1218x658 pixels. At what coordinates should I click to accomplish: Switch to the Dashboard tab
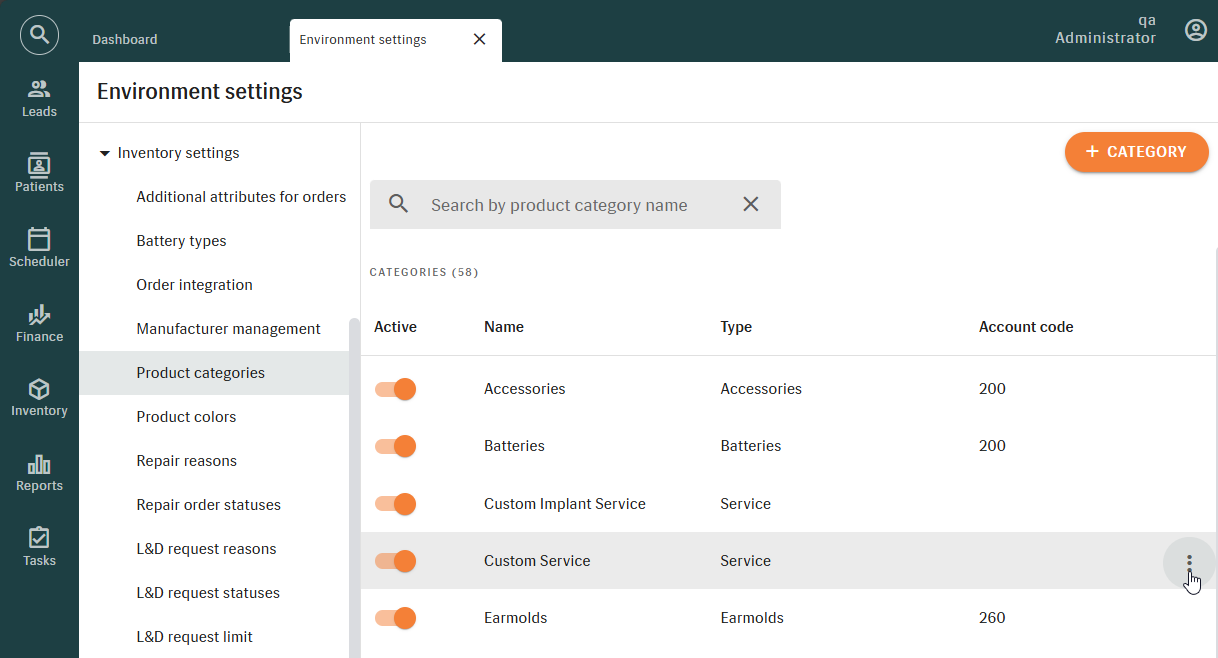[x=125, y=40]
